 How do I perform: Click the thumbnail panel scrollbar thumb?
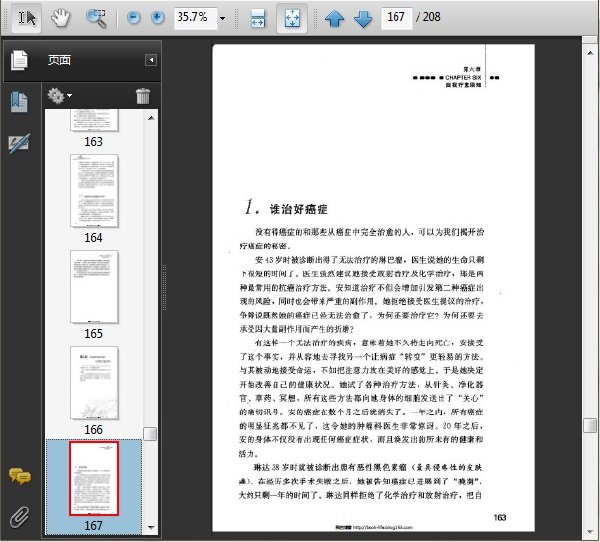coord(150,434)
